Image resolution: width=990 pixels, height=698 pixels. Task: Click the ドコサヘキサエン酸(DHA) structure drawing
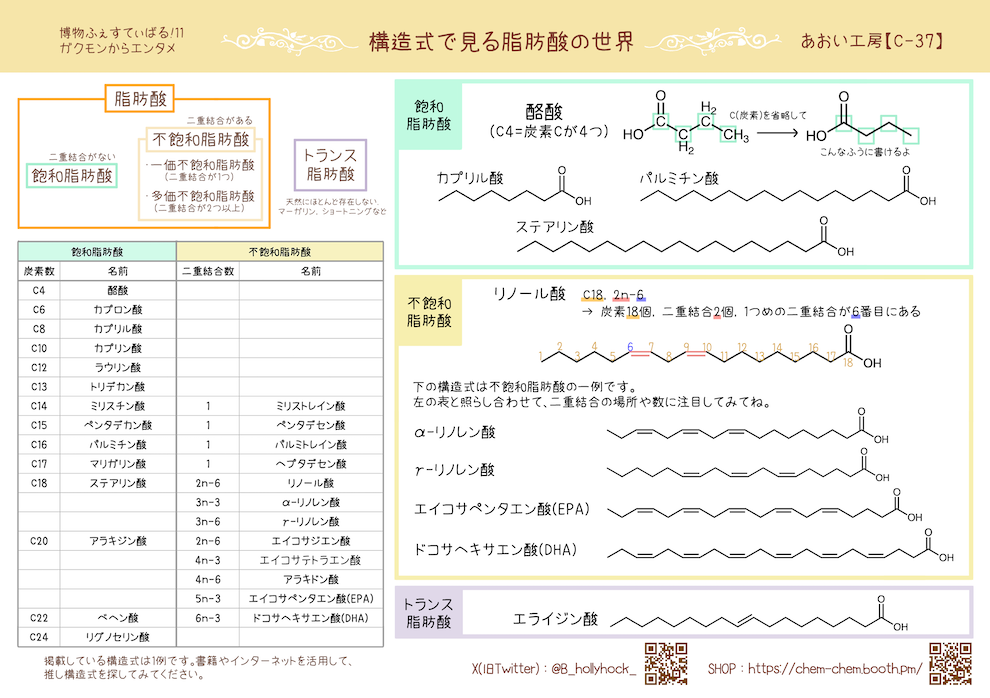tap(780, 546)
